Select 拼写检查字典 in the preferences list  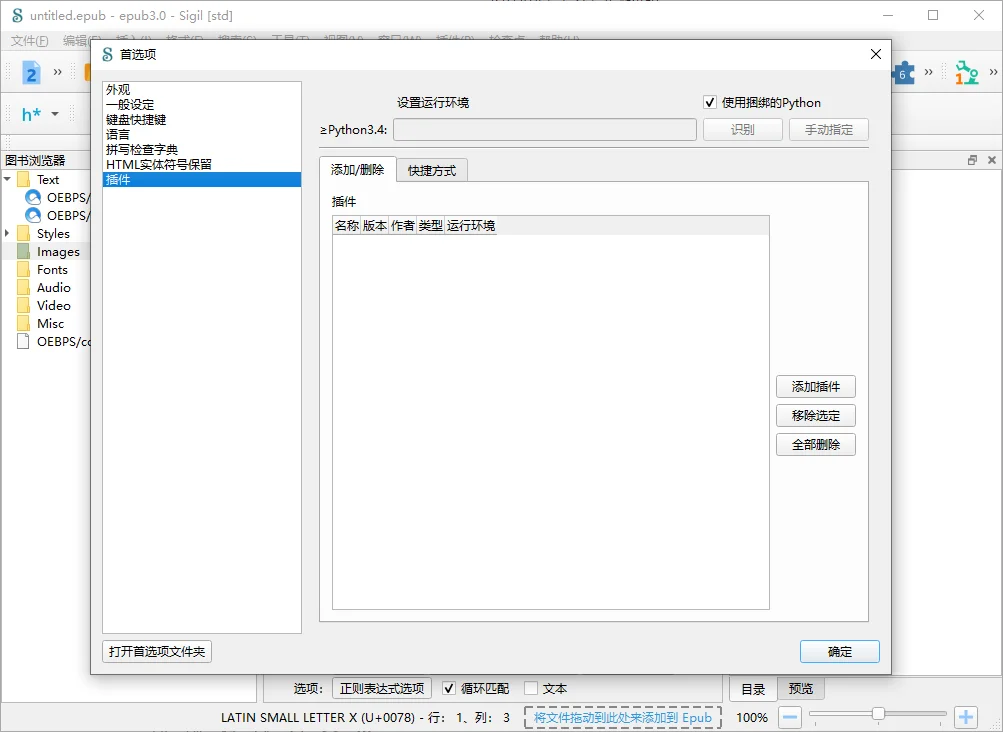point(201,149)
